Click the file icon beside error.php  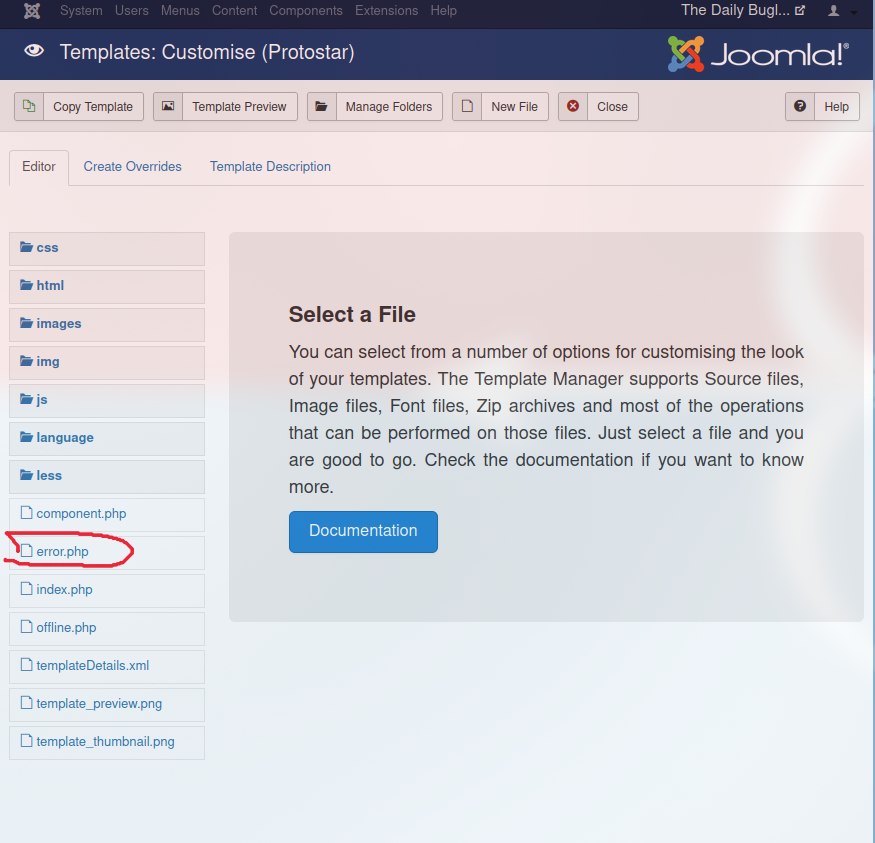[26, 551]
